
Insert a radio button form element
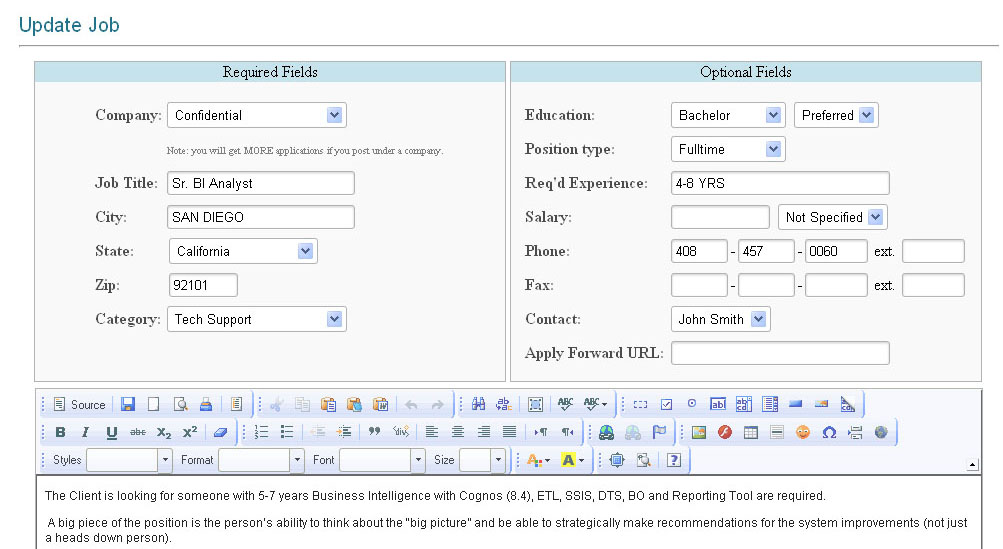692,405
